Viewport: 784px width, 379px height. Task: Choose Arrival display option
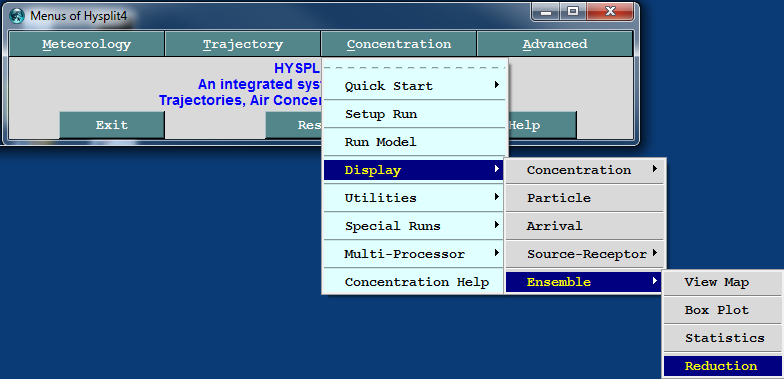point(584,226)
